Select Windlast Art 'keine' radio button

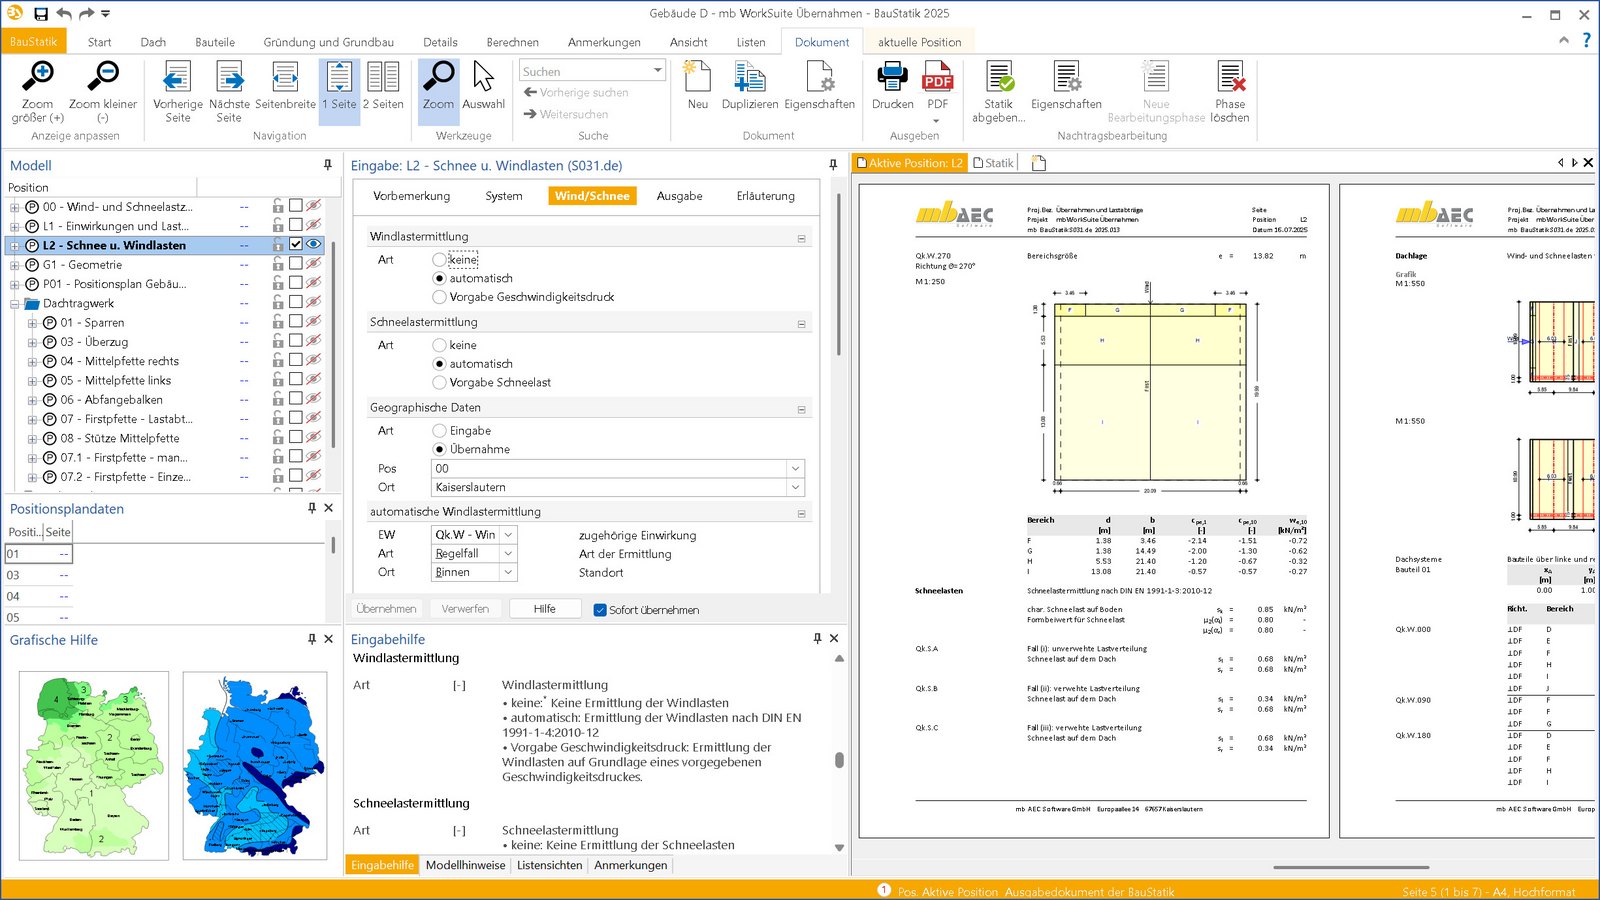pyautogui.click(x=439, y=259)
